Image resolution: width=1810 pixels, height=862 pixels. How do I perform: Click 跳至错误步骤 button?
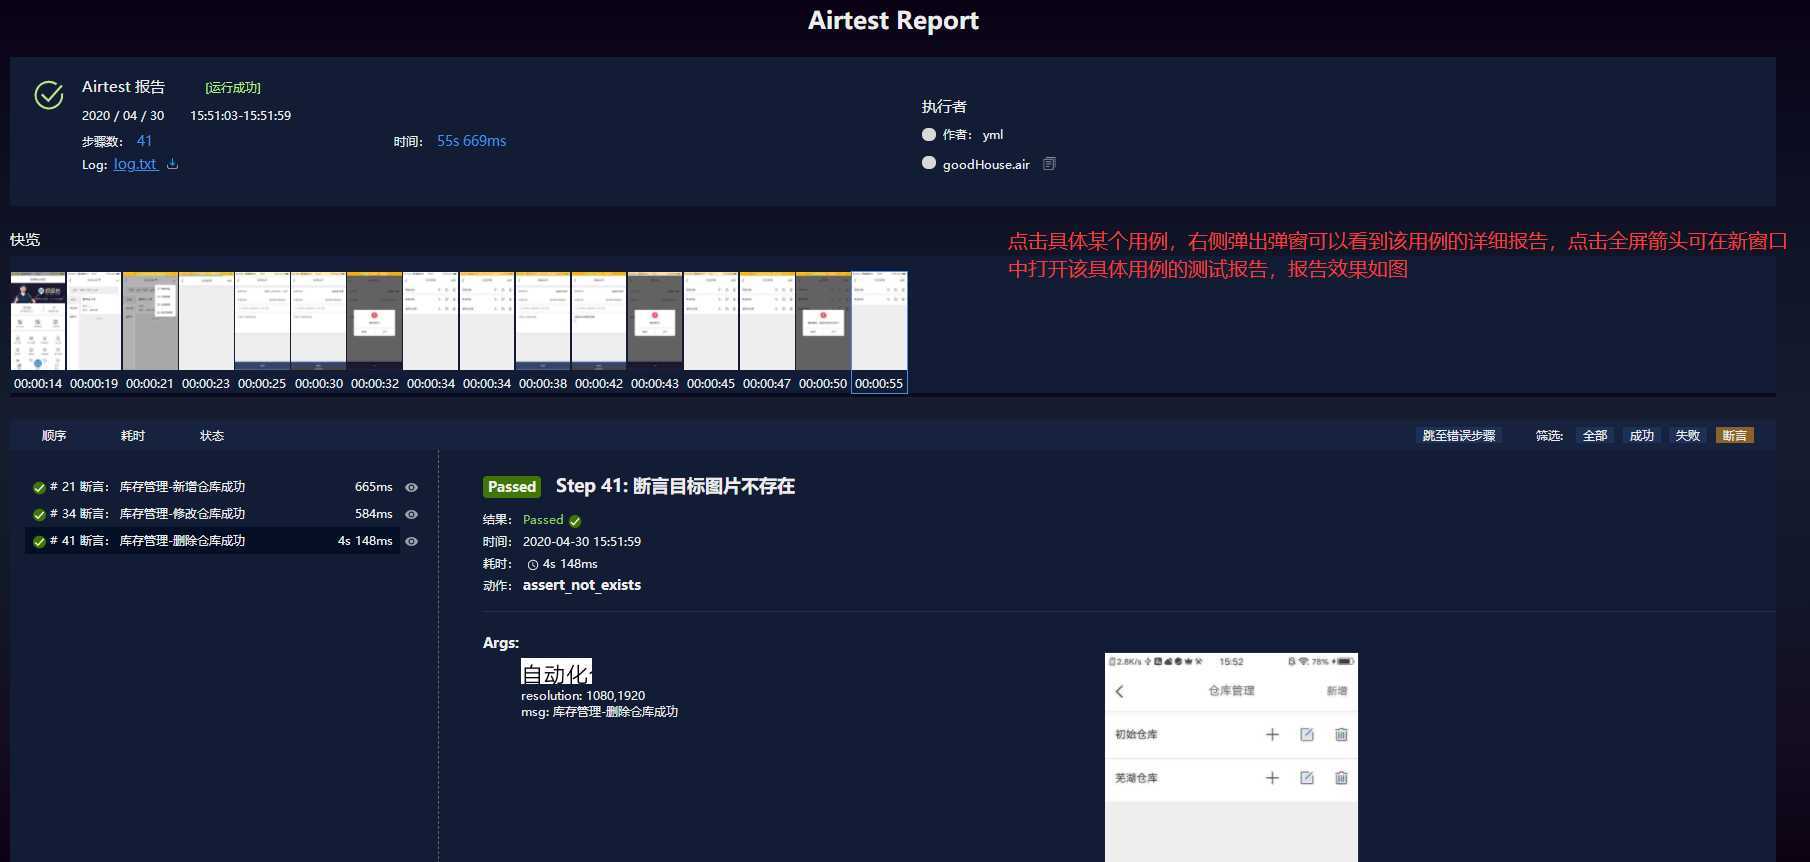pos(1459,435)
